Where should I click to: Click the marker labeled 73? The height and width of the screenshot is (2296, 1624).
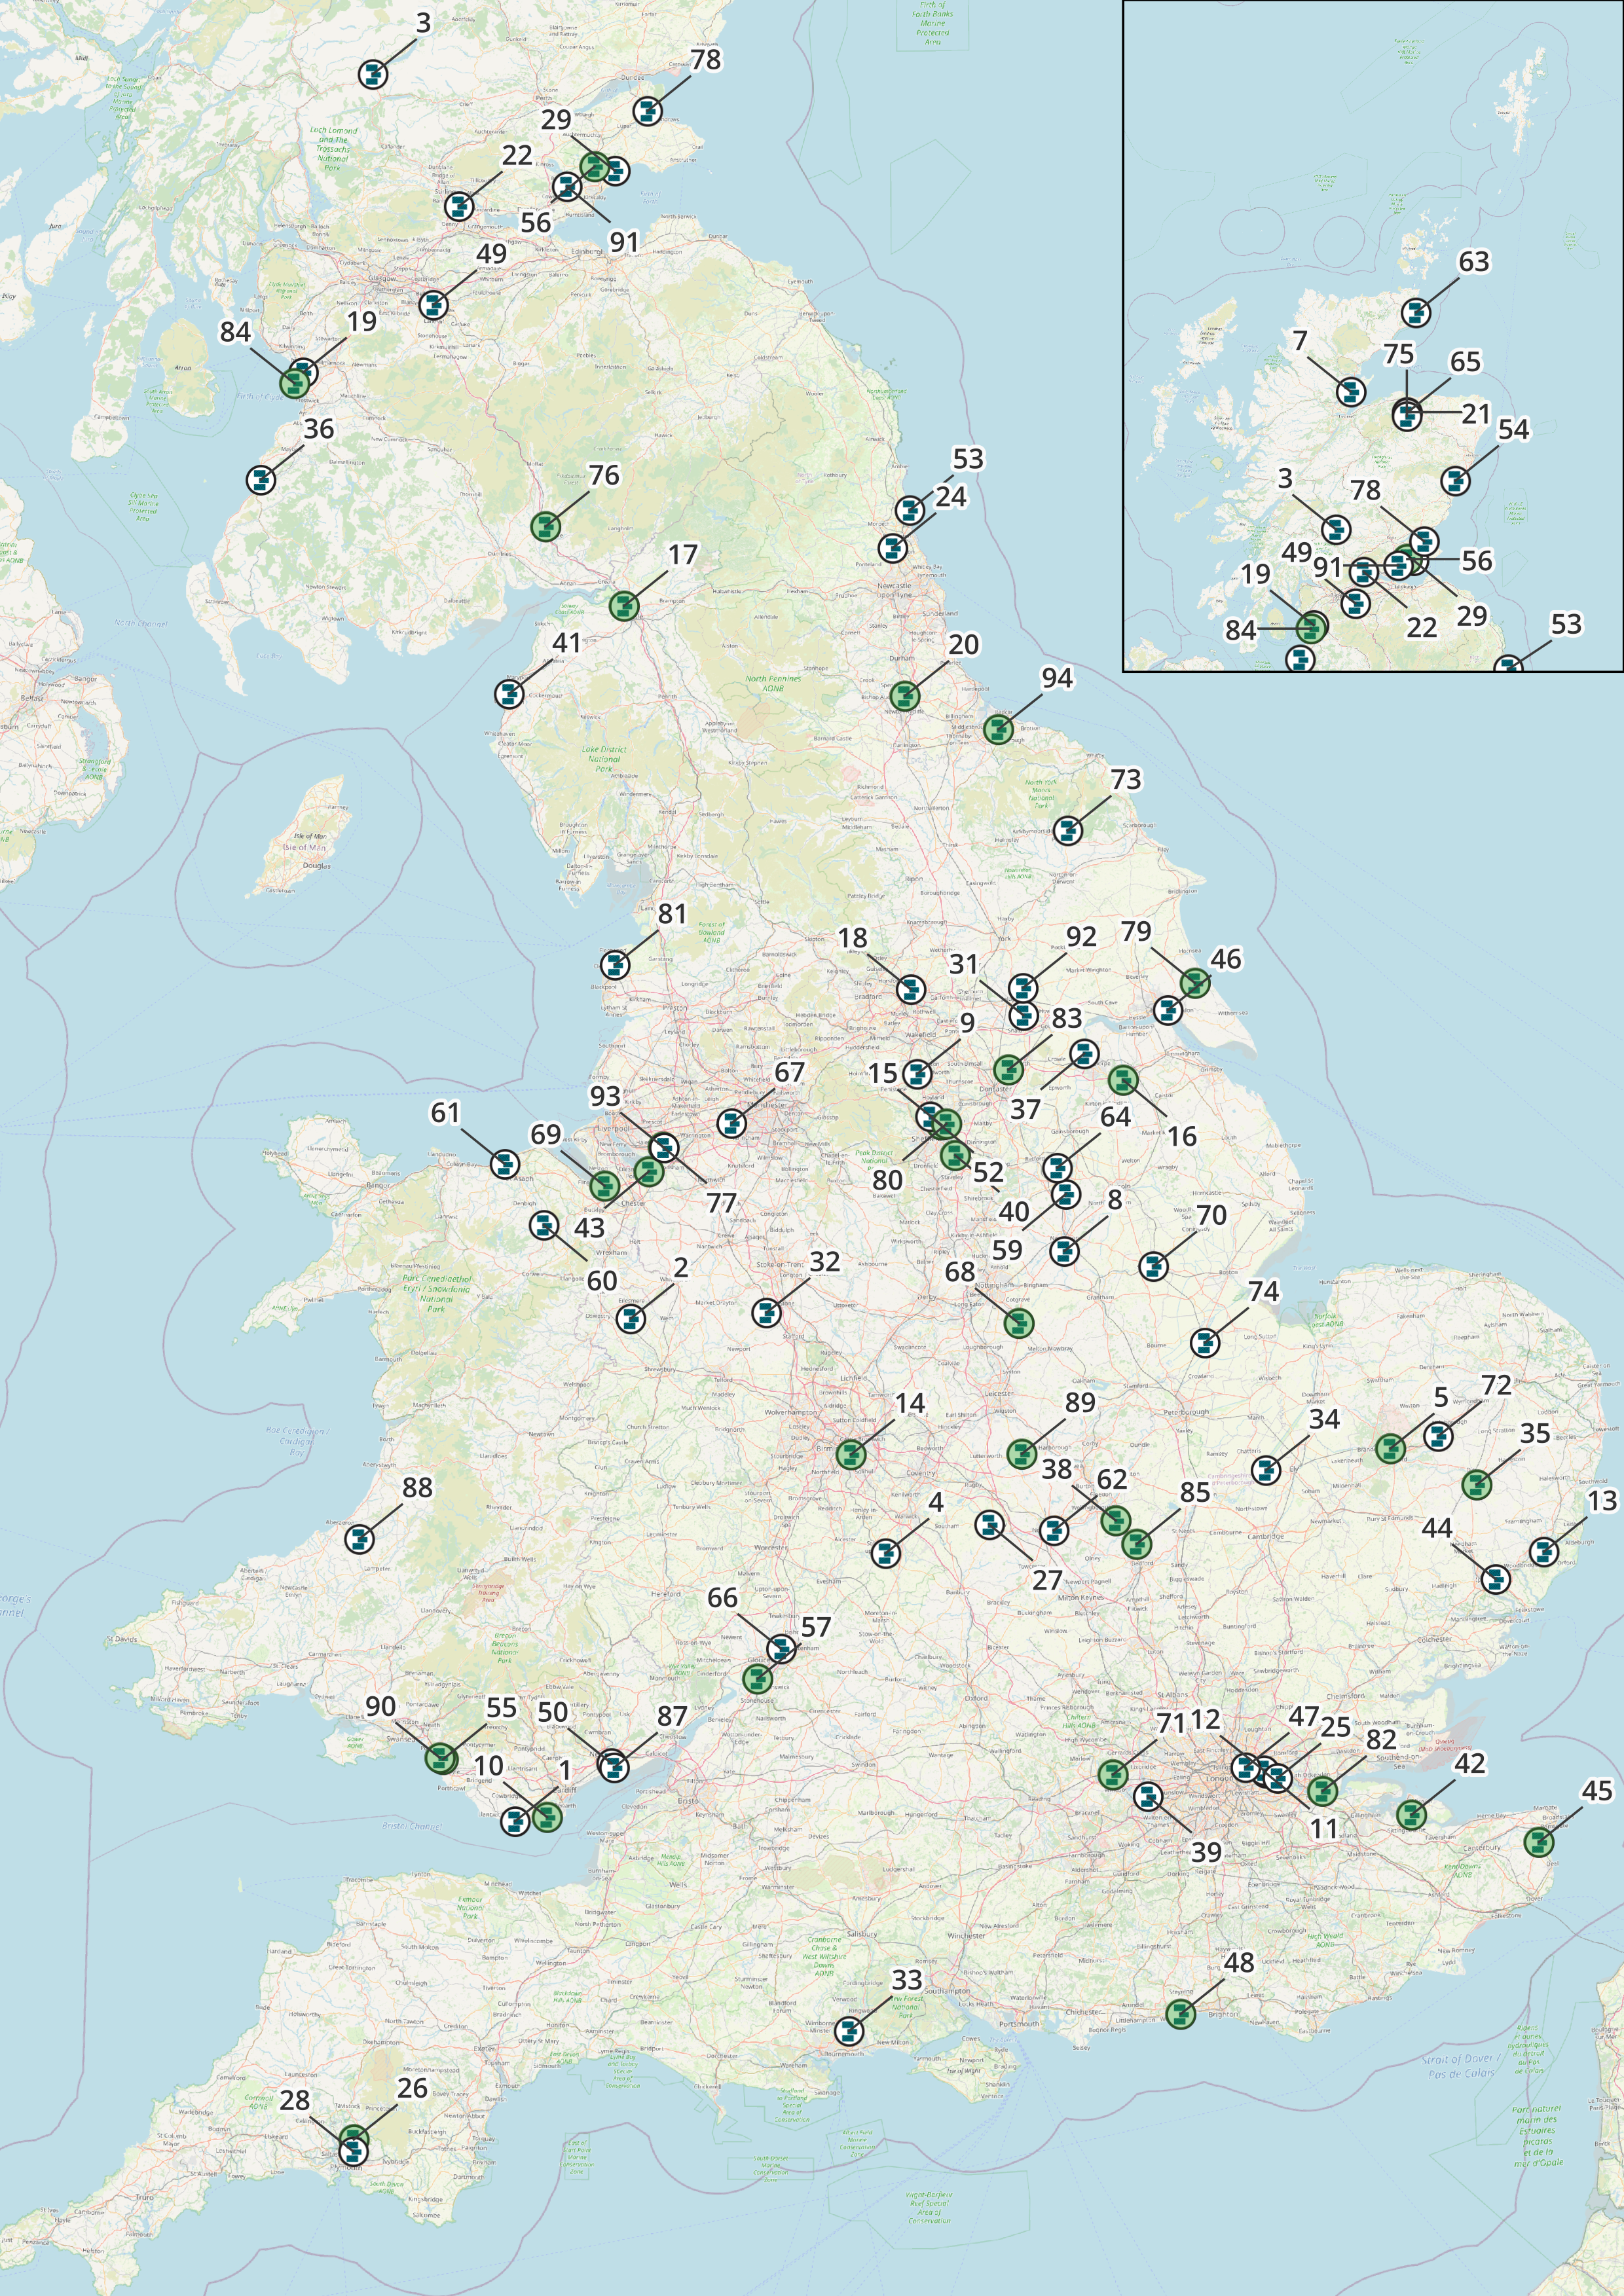pyautogui.click(x=1068, y=830)
